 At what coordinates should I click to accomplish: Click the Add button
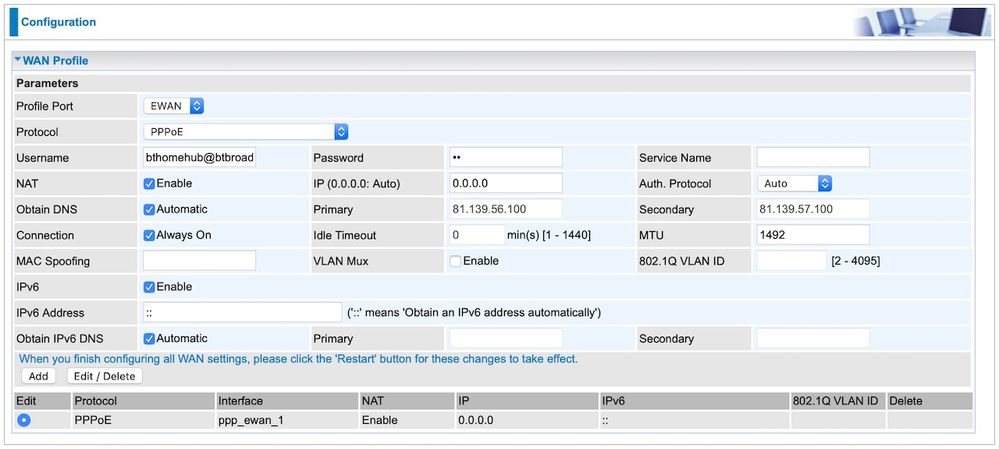click(x=38, y=377)
